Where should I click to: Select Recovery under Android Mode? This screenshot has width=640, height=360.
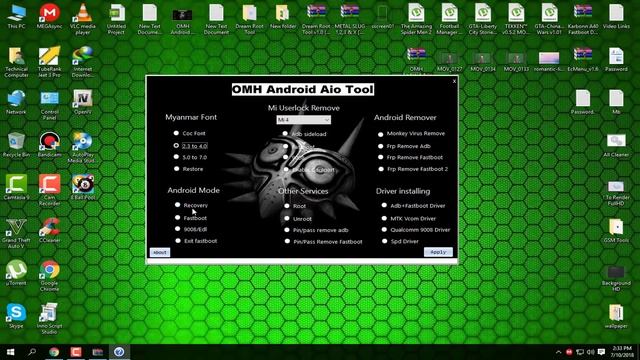177,205
